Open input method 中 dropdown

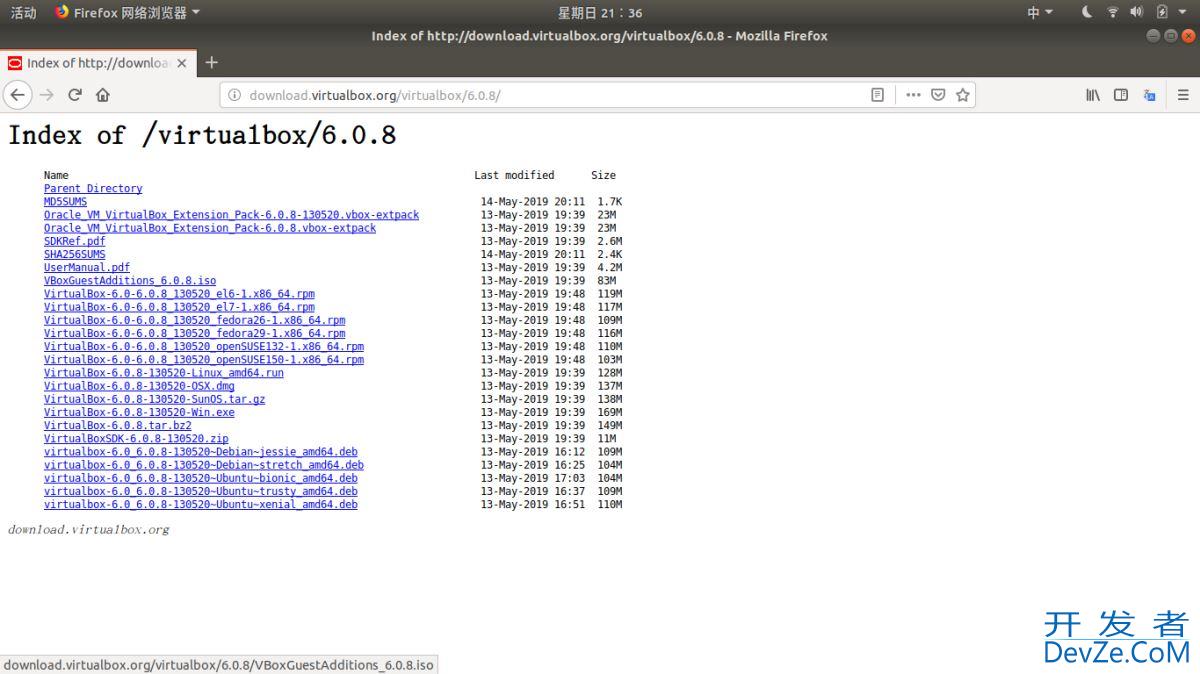(x=1040, y=12)
